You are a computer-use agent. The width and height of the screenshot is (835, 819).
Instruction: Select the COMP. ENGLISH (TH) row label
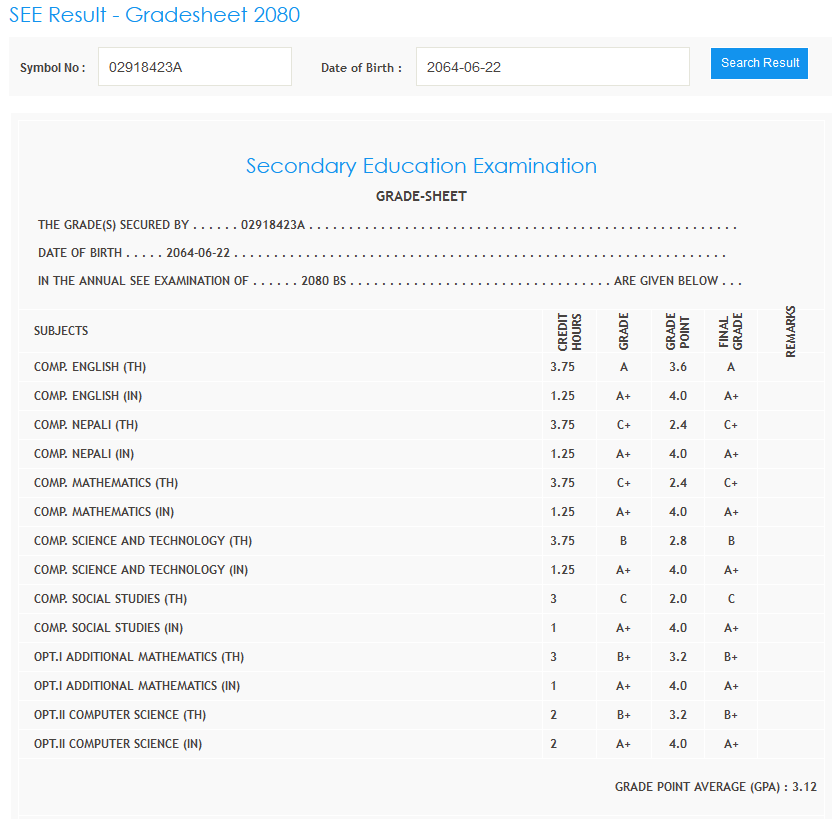pyautogui.click(x=90, y=367)
